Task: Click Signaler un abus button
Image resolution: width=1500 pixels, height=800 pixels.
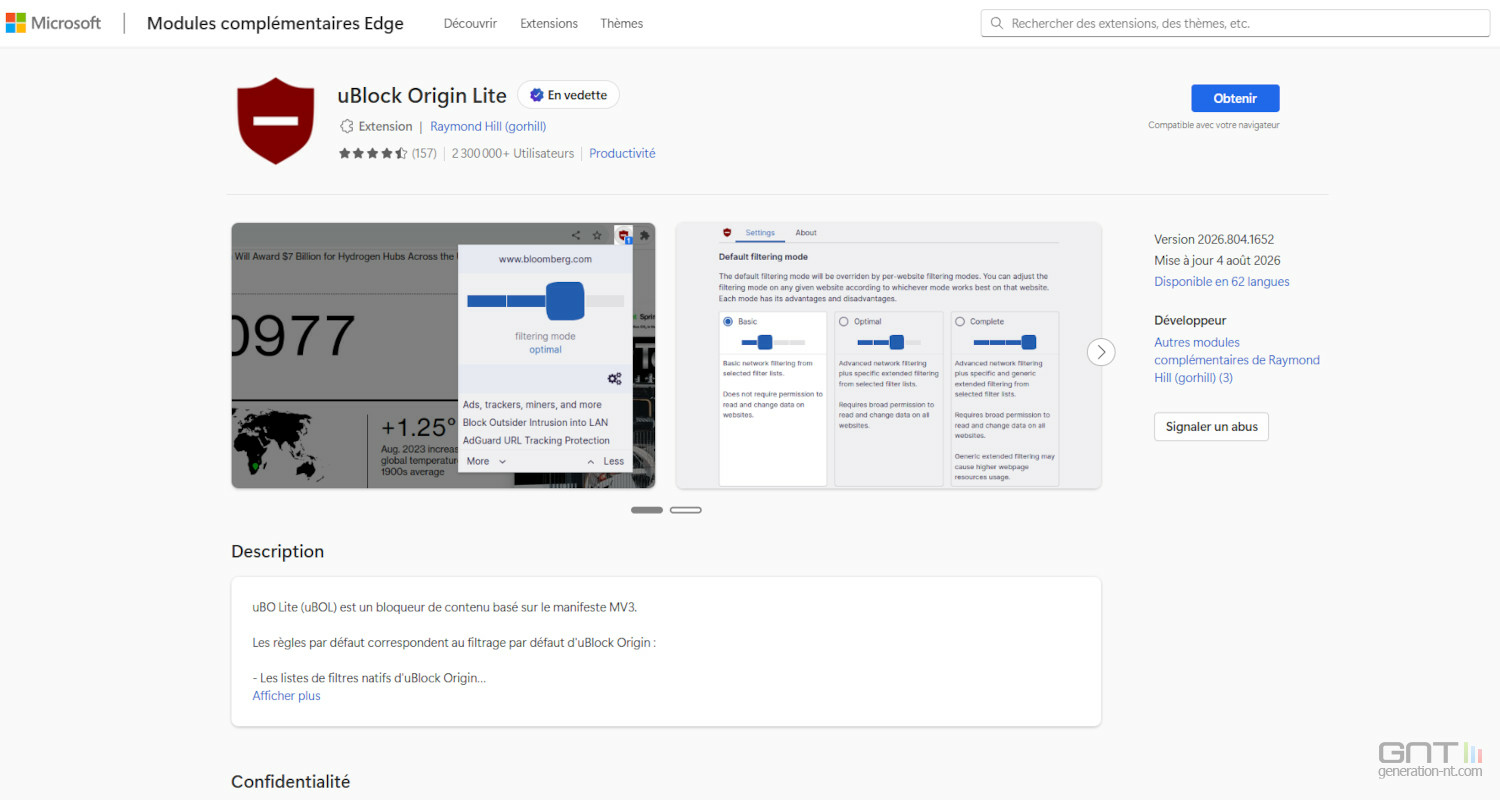Action: [1212, 427]
